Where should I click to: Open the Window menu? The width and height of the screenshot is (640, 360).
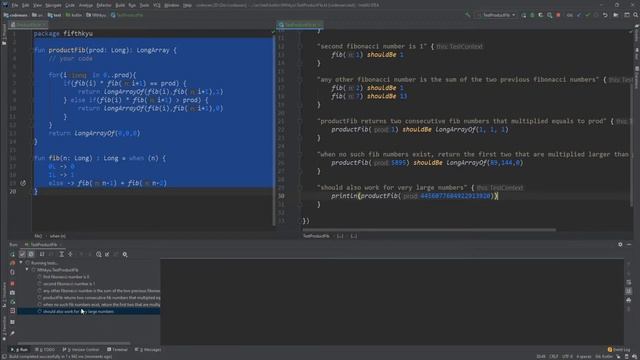pyautogui.click(x=171, y=5)
